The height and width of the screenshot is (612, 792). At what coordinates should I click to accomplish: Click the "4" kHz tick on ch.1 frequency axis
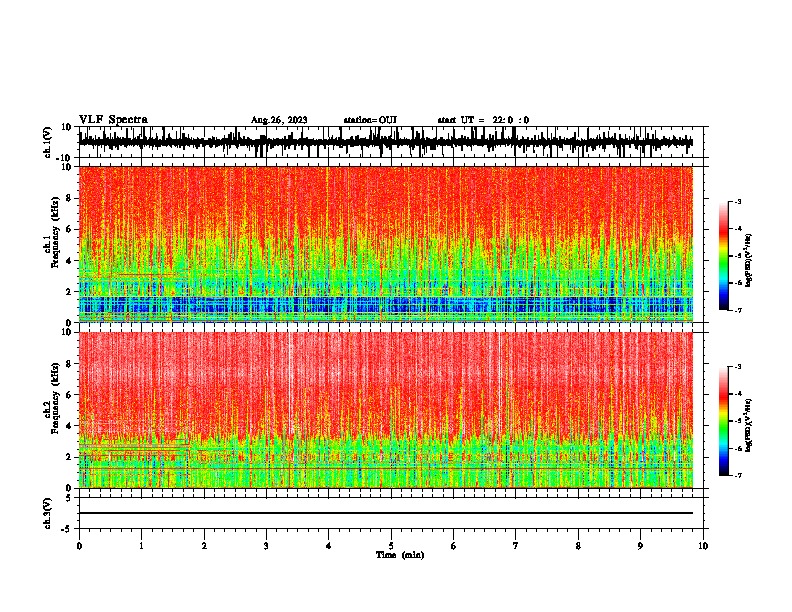click(x=70, y=261)
